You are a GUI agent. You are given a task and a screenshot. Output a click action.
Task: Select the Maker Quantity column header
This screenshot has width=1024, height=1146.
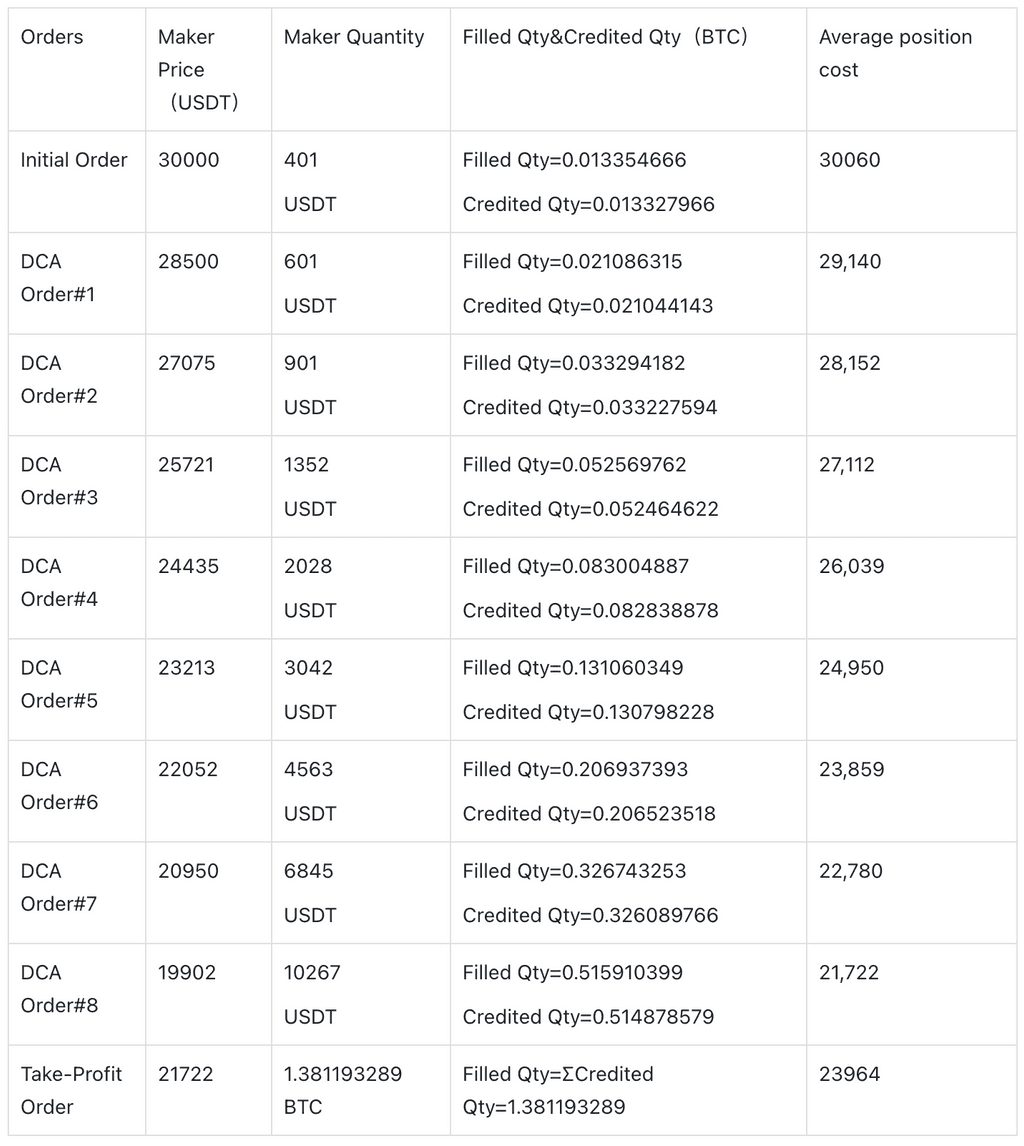[354, 37]
